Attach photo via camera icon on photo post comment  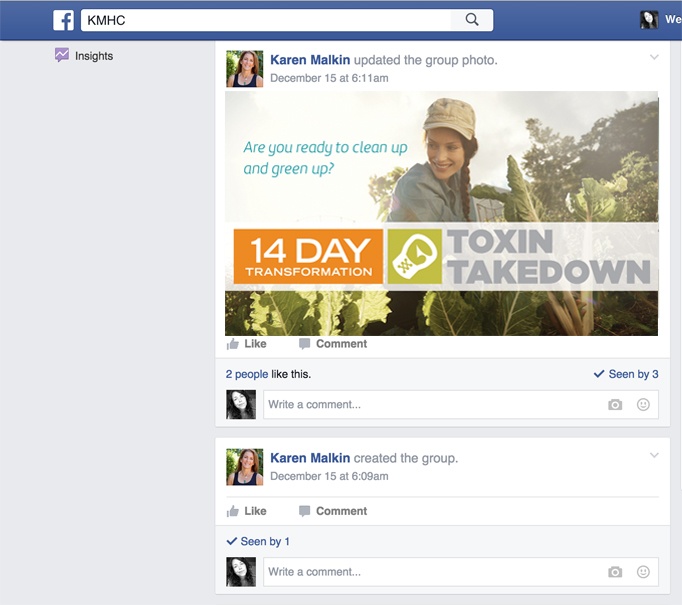point(615,405)
